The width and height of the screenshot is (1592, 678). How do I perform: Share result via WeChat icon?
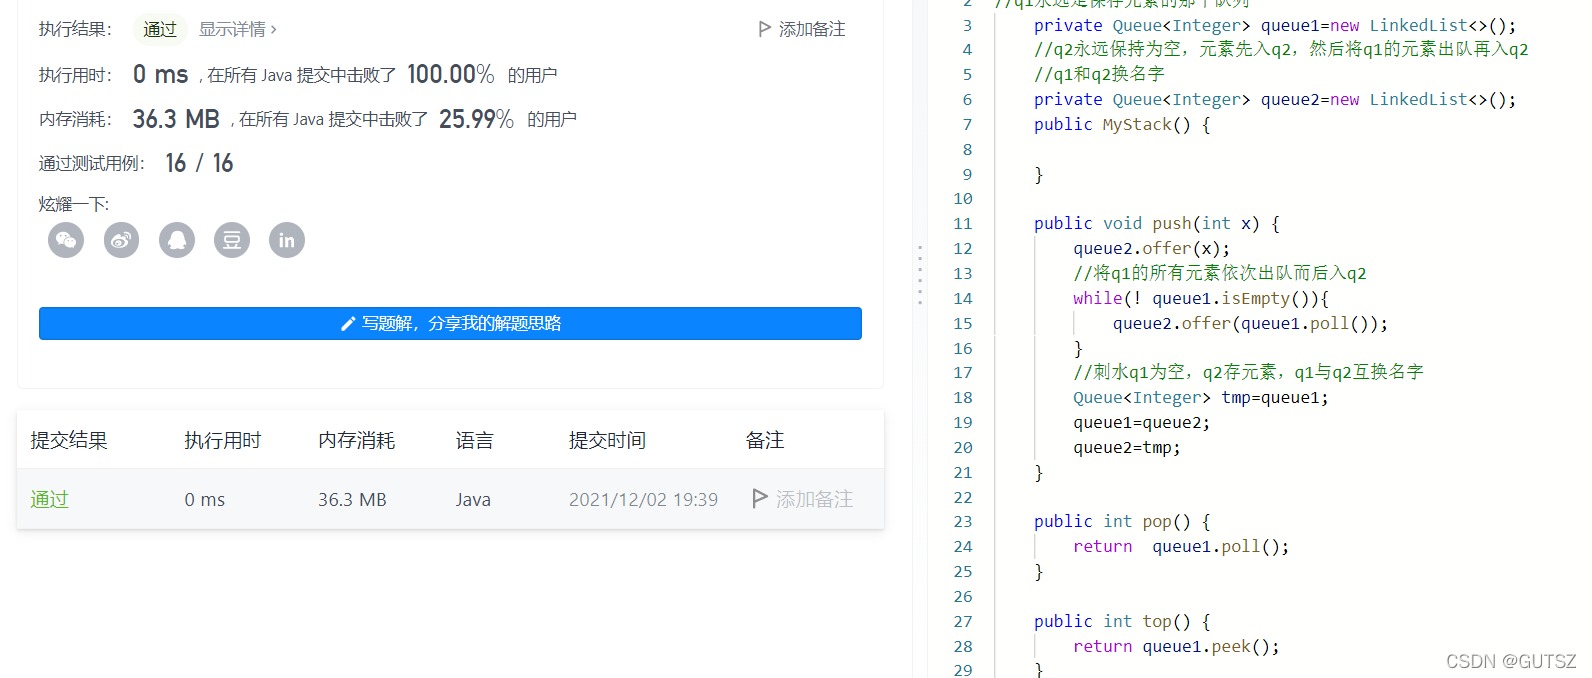(66, 240)
